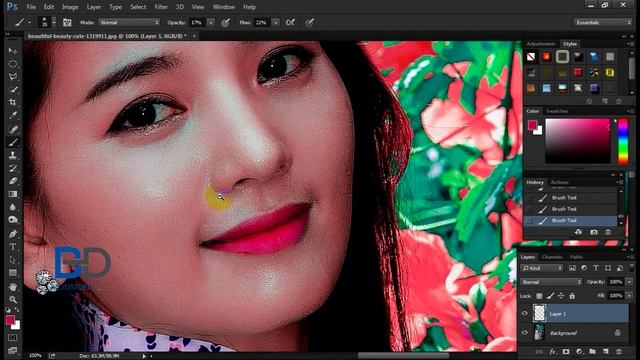This screenshot has width=640, height=360.
Task: Open the layer filter Kind dropdown
Action: click(x=542, y=268)
